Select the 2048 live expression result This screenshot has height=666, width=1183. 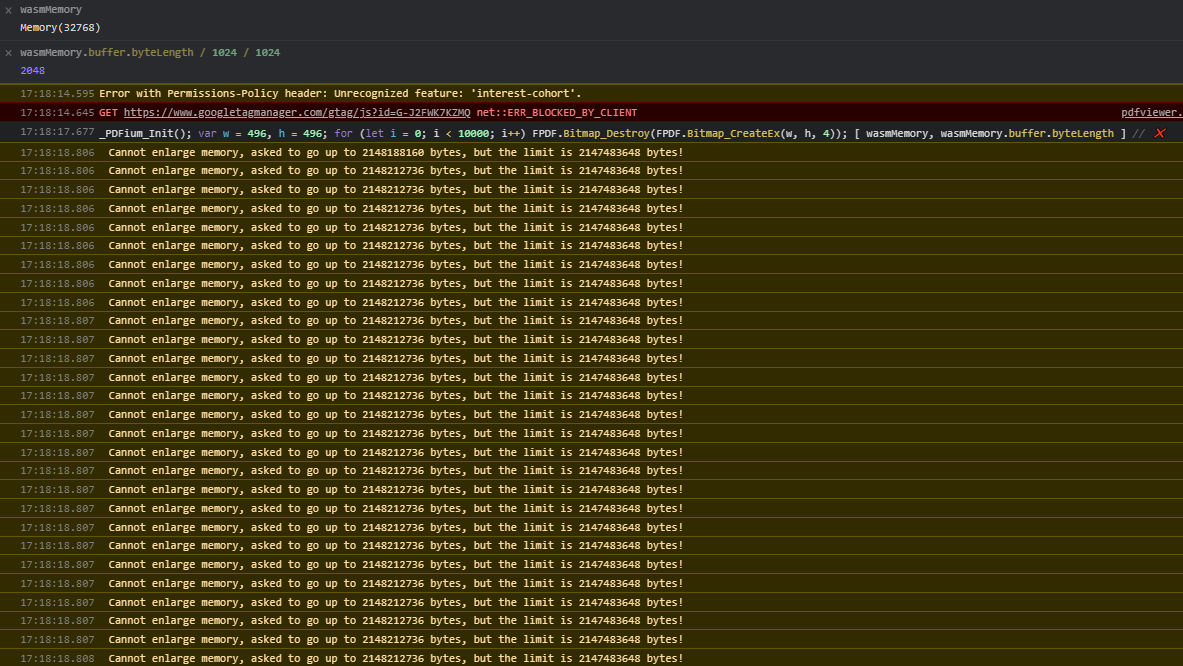click(32, 71)
